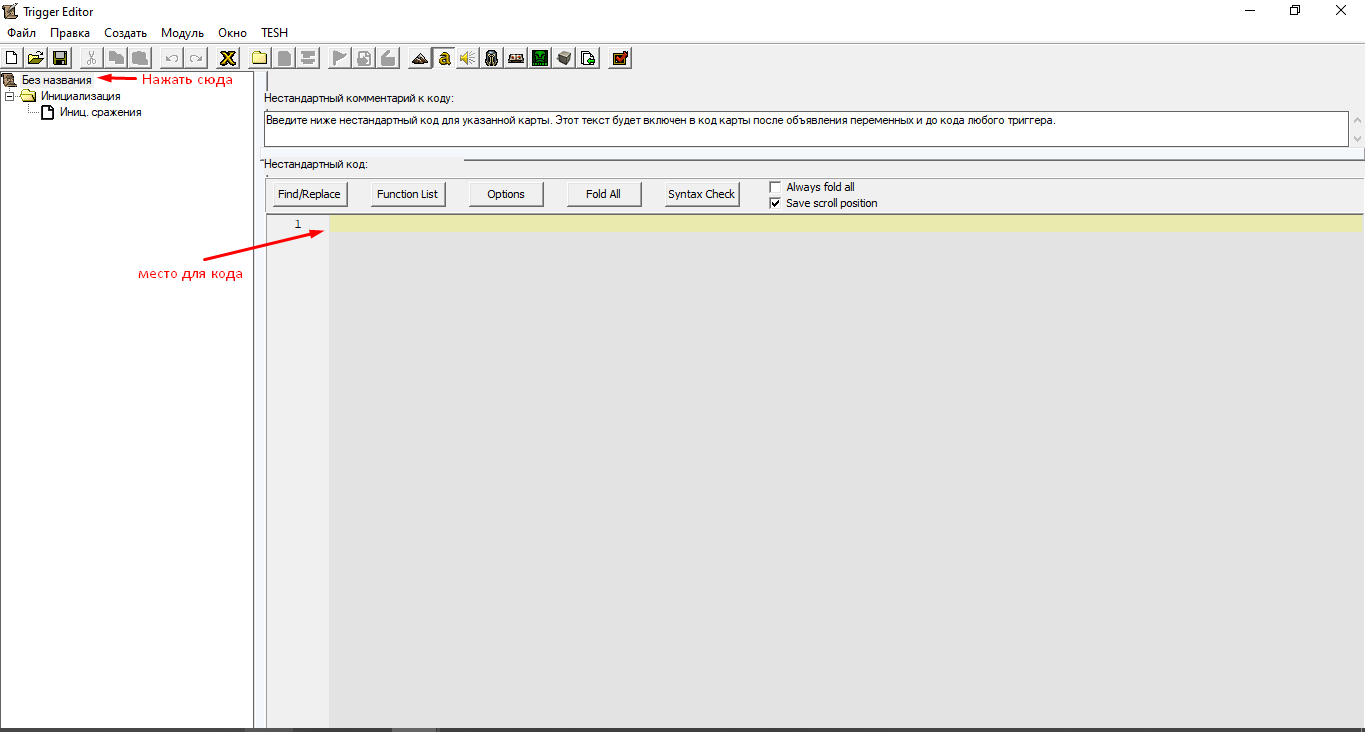This screenshot has width=1365, height=732.
Task: Click the 'Нестандартный комментарий к коду:' label
Action: click(359, 97)
